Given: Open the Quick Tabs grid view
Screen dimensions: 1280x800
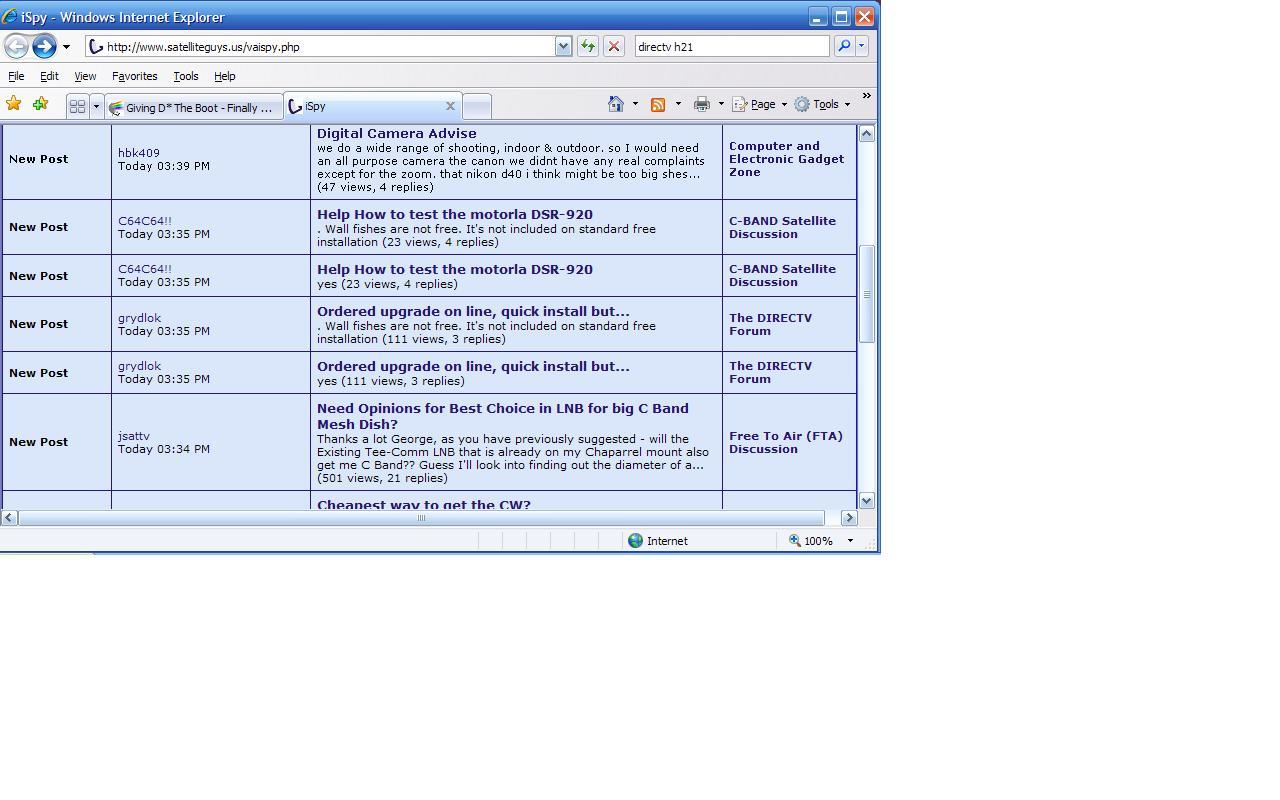Looking at the screenshot, I should pos(77,106).
